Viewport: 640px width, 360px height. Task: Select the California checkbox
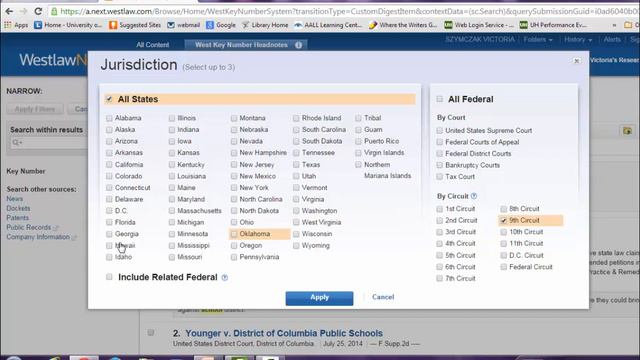point(109,164)
